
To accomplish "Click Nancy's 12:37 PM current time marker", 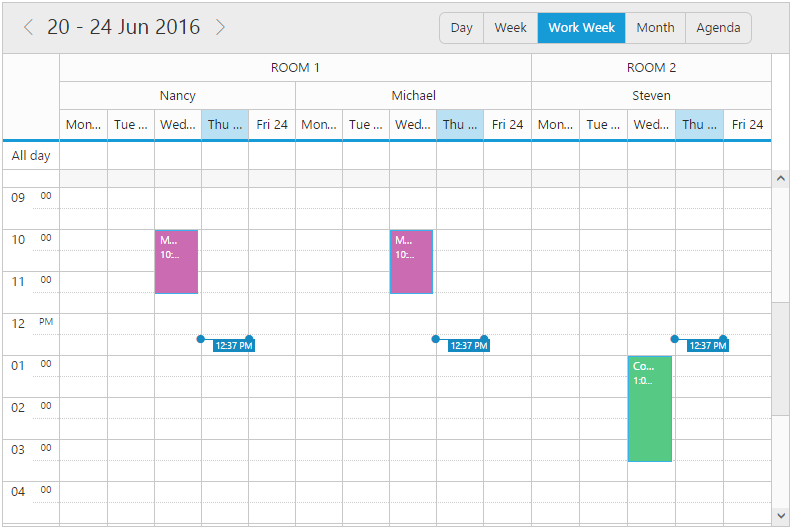I will click(233, 346).
